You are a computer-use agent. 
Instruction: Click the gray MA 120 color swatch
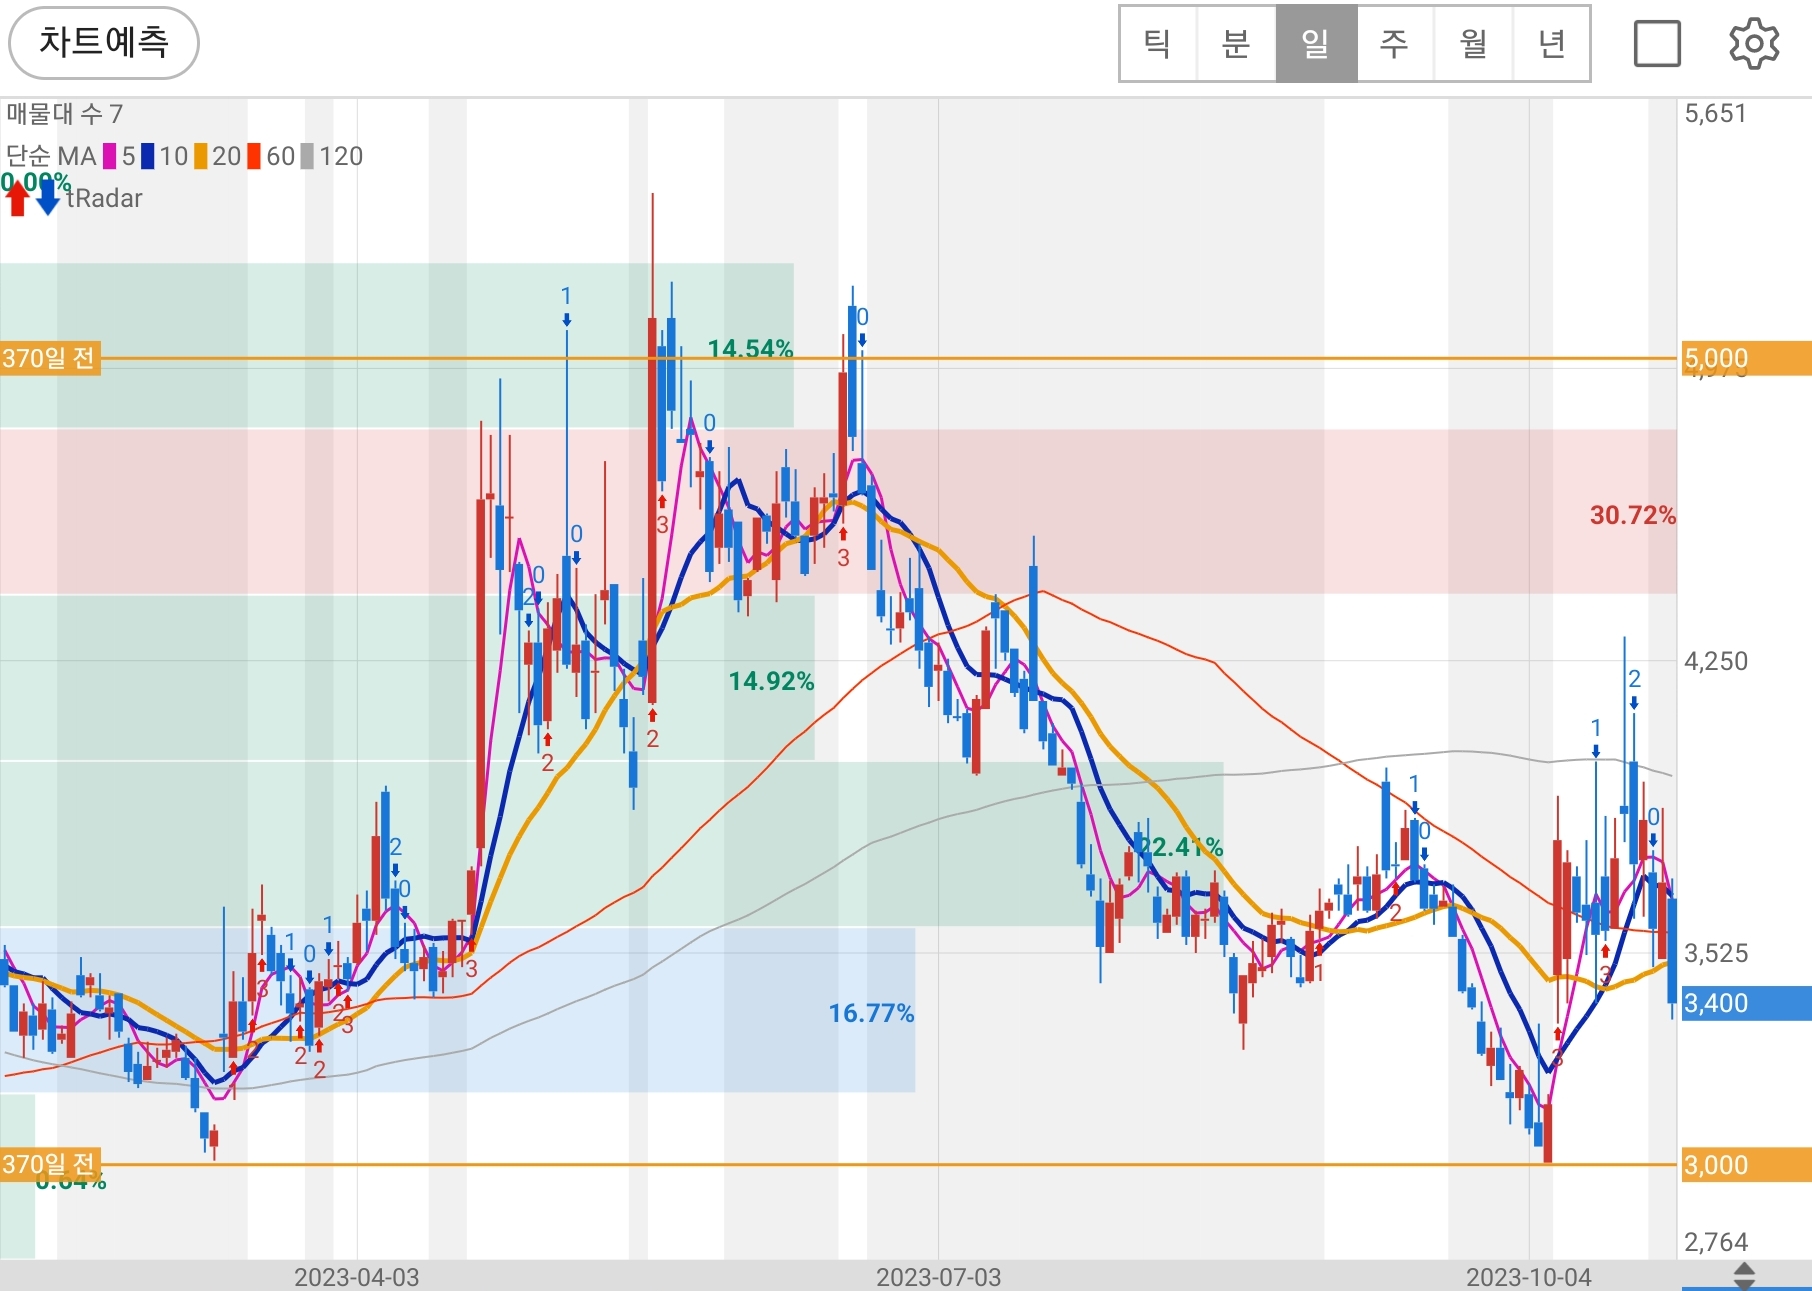point(307,156)
